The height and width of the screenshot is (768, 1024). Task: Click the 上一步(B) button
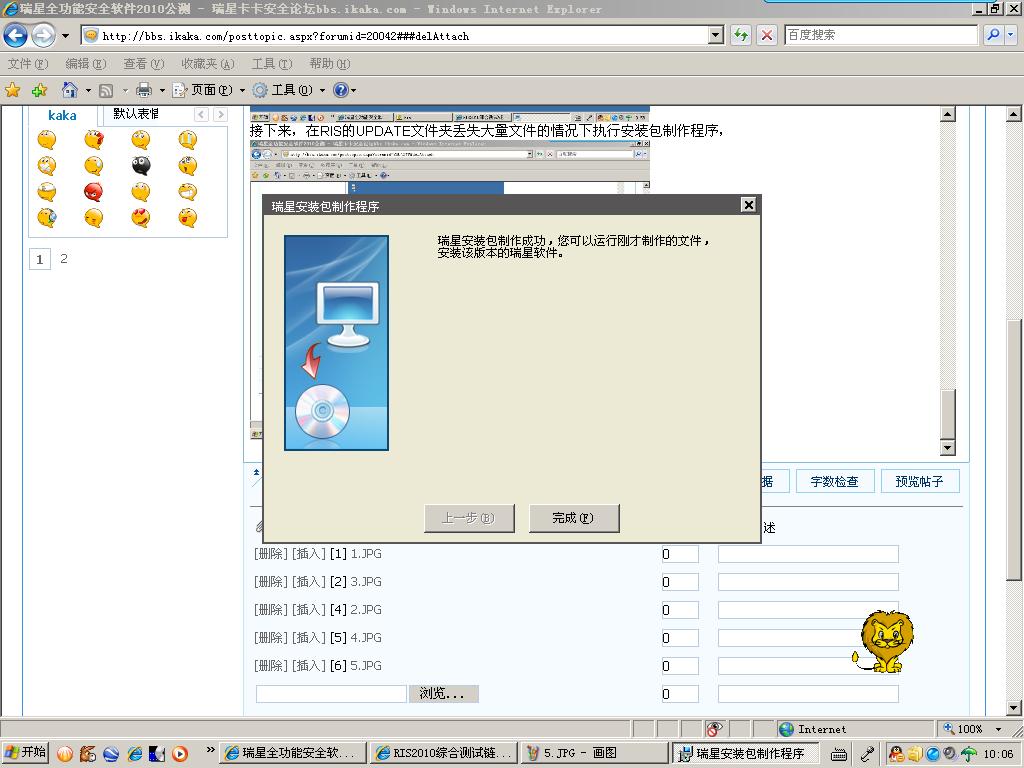469,518
